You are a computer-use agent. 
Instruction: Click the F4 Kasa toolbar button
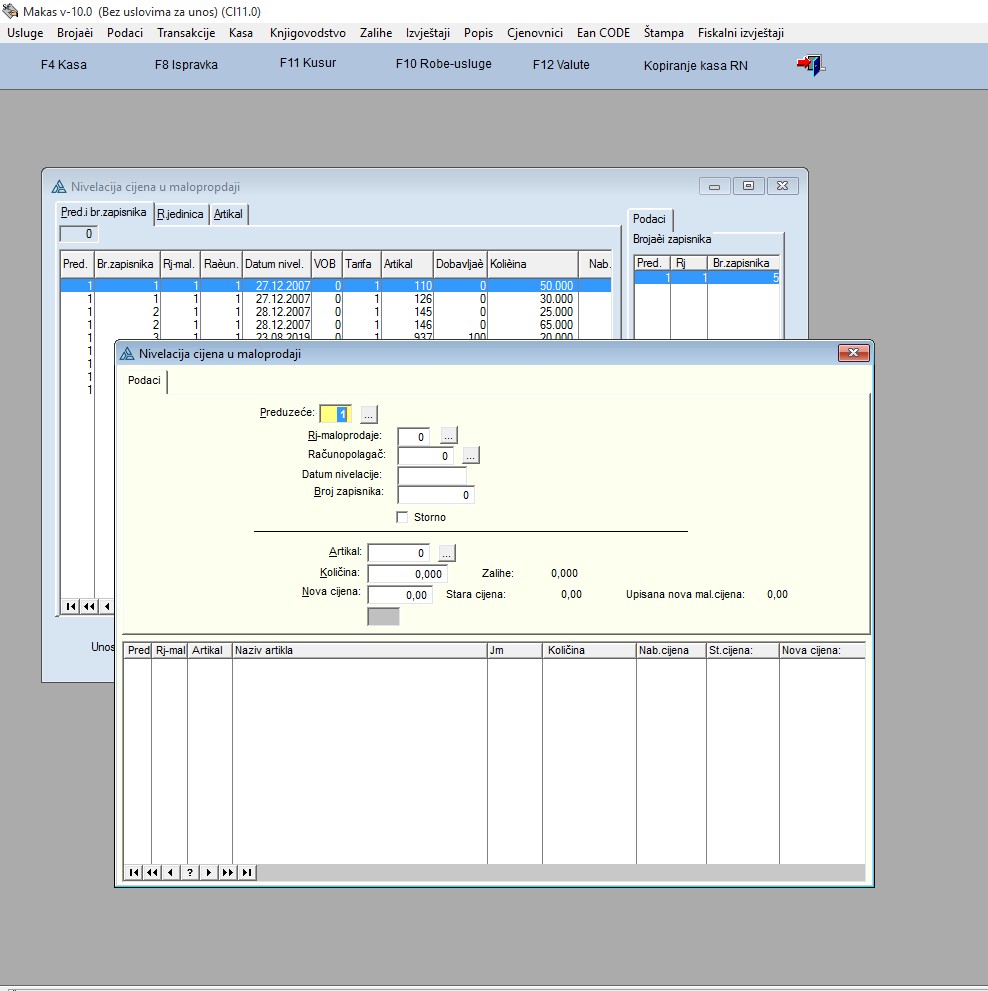point(64,65)
